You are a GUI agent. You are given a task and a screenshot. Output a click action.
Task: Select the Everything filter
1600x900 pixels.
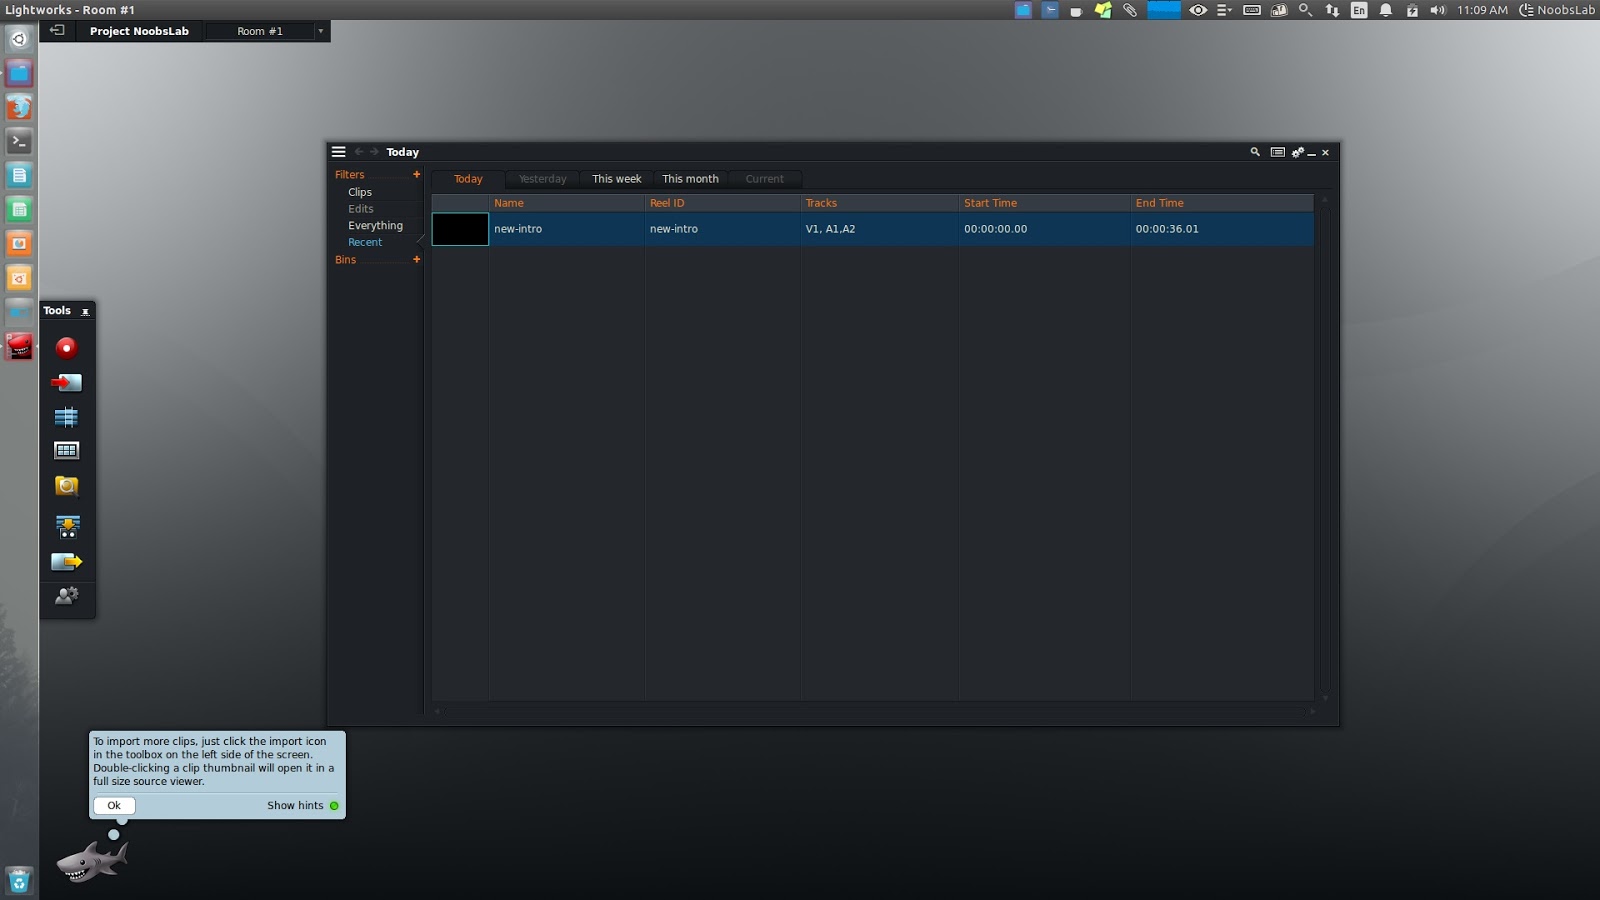pyautogui.click(x=375, y=226)
